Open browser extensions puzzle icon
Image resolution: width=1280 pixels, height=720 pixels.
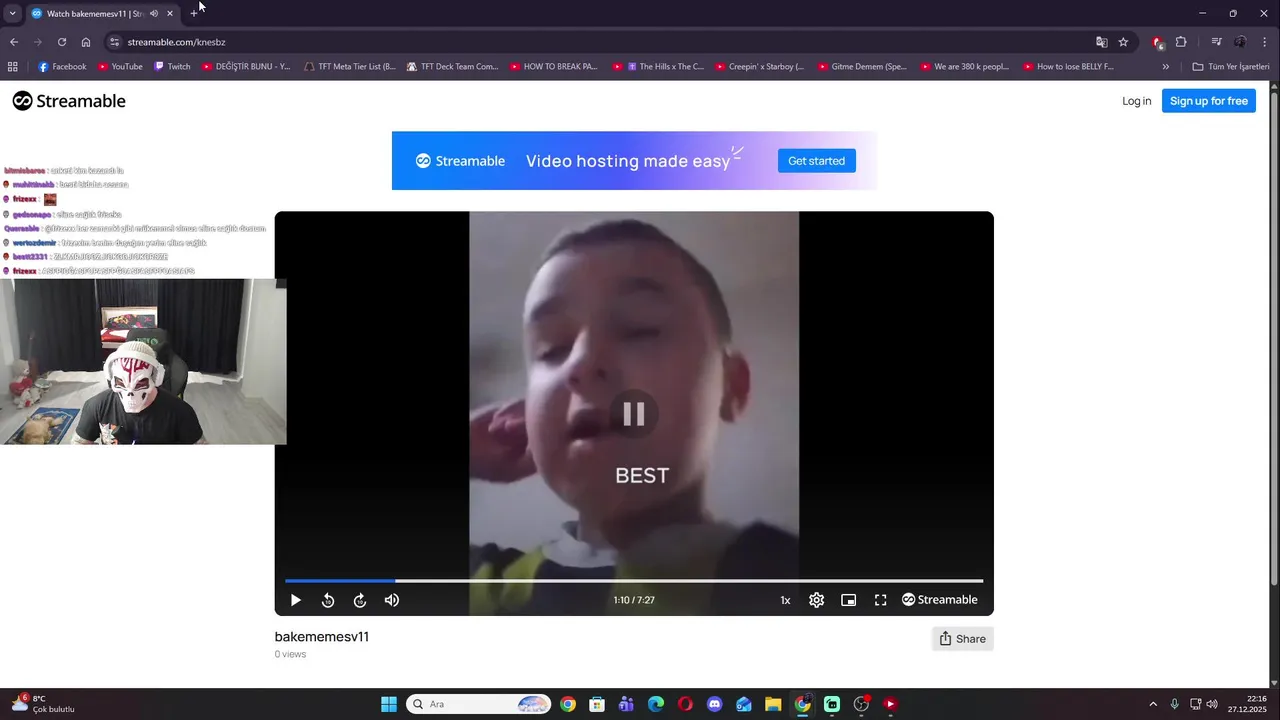tap(1181, 42)
